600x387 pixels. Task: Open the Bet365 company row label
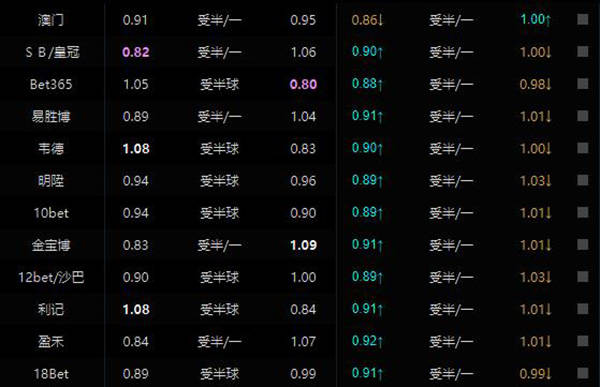click(x=51, y=84)
